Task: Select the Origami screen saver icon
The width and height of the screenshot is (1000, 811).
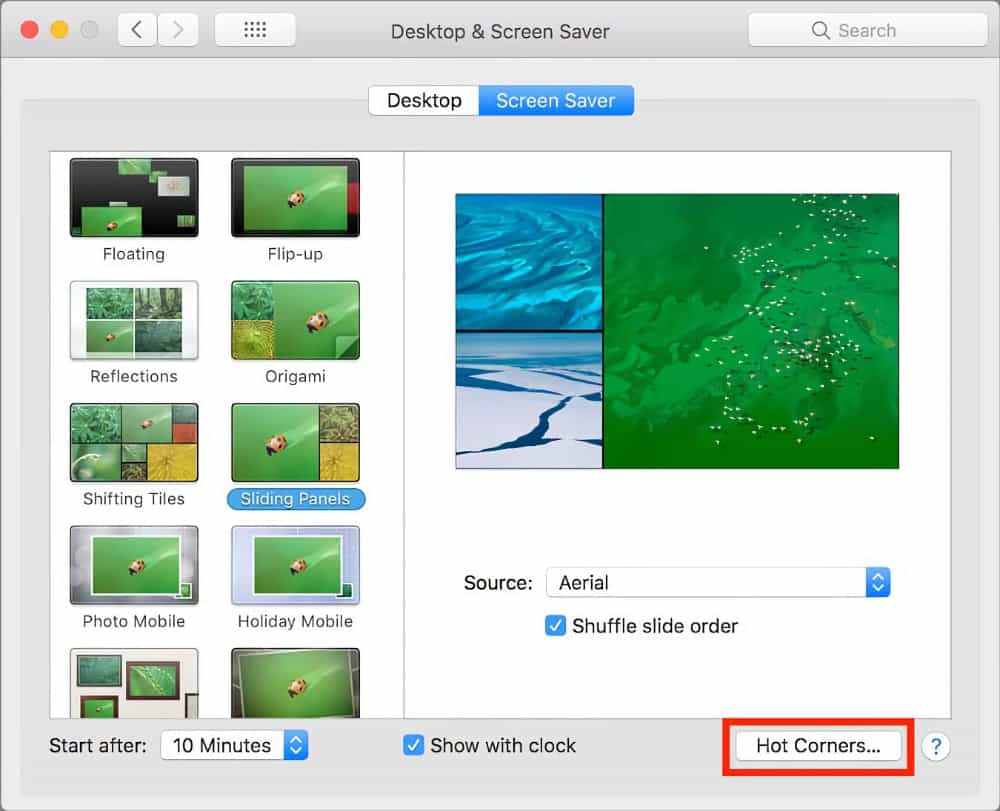Action: pos(295,320)
